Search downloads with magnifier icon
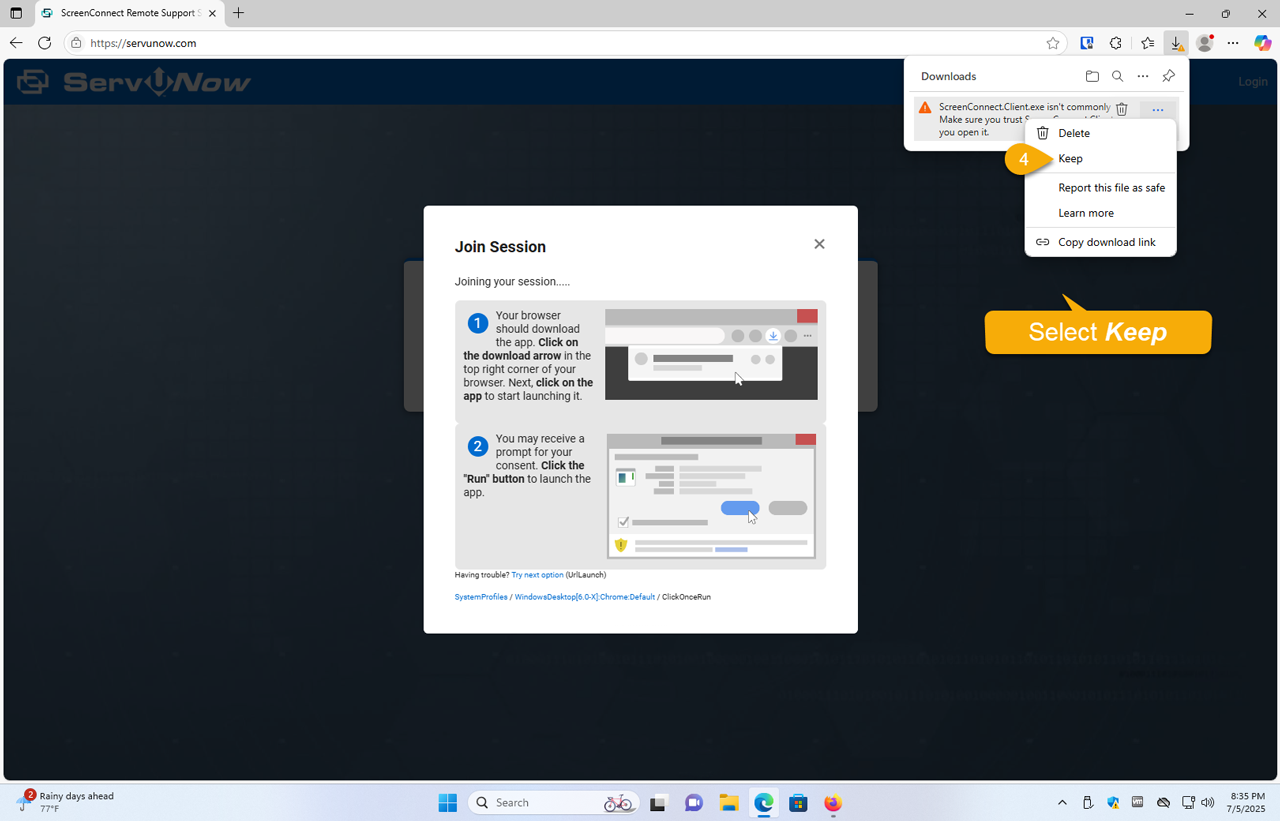 (x=1118, y=76)
